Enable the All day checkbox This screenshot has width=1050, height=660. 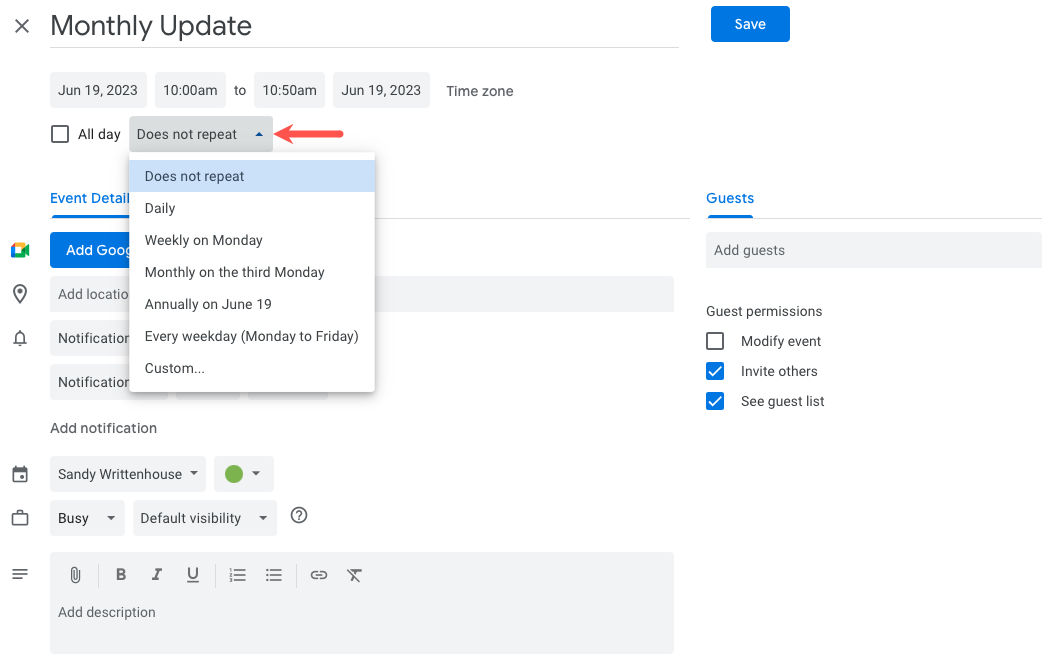point(57,133)
